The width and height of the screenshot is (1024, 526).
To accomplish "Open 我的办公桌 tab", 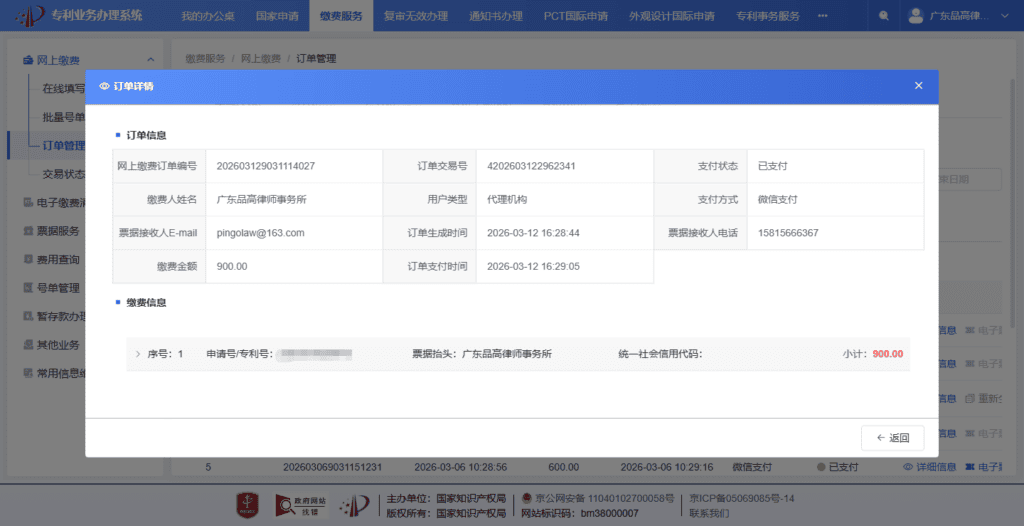I will coord(208,16).
